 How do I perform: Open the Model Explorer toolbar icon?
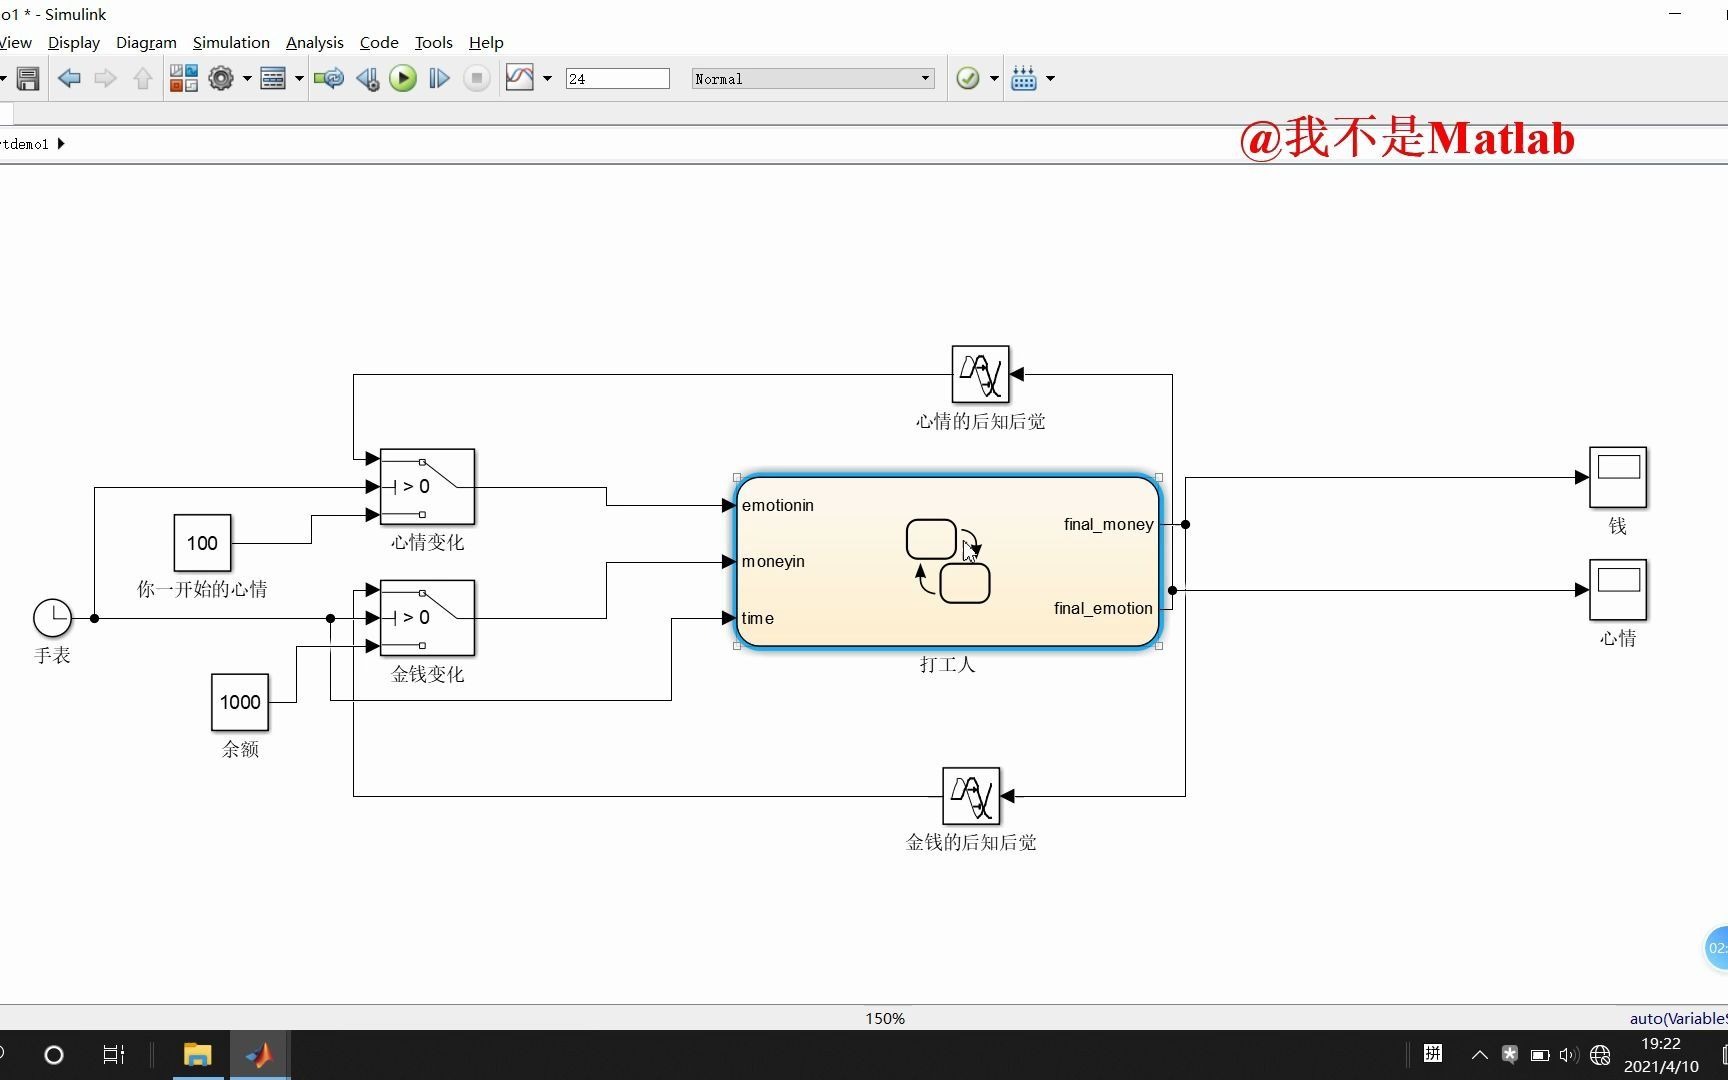275,78
